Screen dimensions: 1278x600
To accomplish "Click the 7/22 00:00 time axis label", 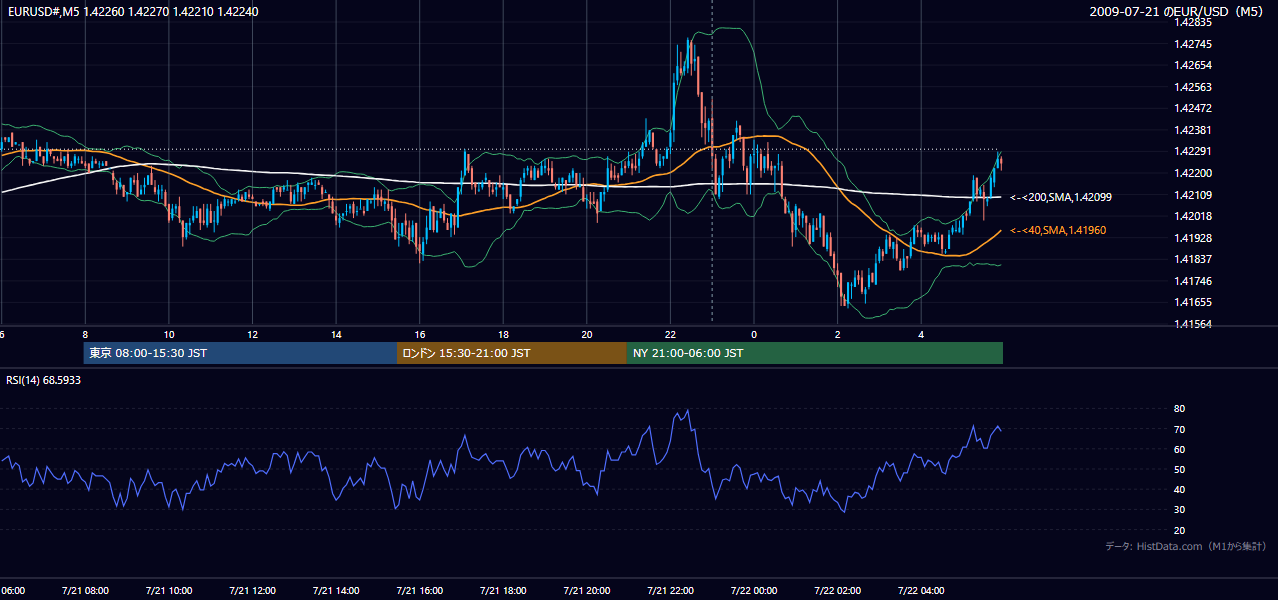I will point(754,591).
